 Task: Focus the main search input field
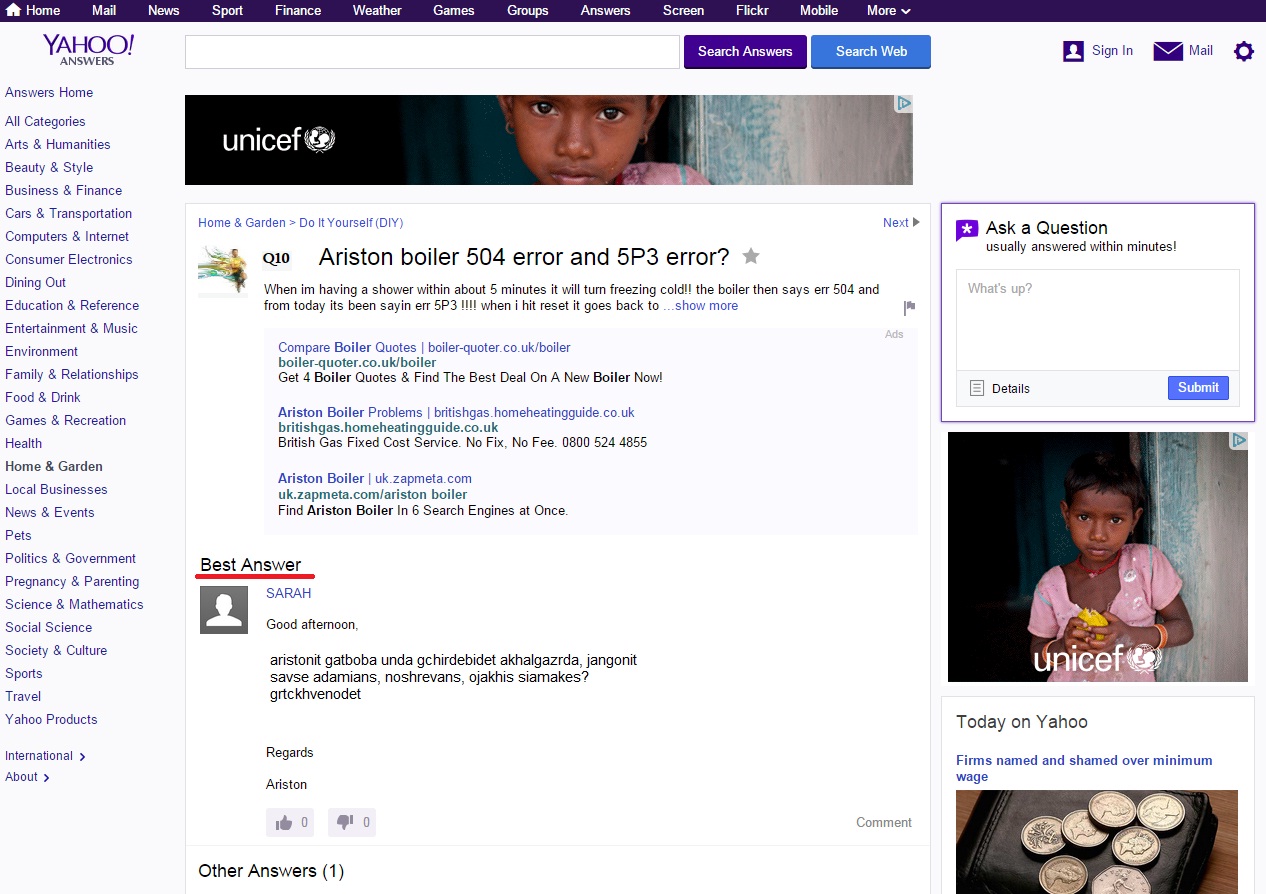432,52
